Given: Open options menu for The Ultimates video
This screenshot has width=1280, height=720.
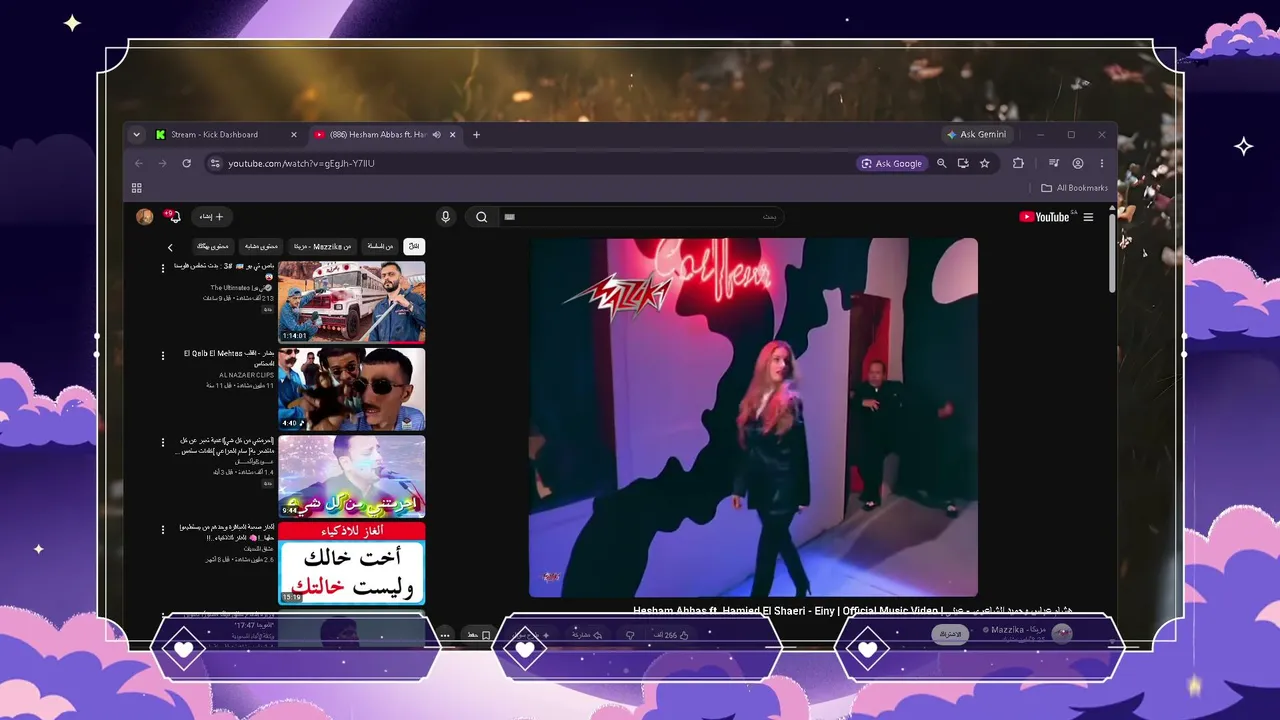Looking at the screenshot, I should click(163, 268).
